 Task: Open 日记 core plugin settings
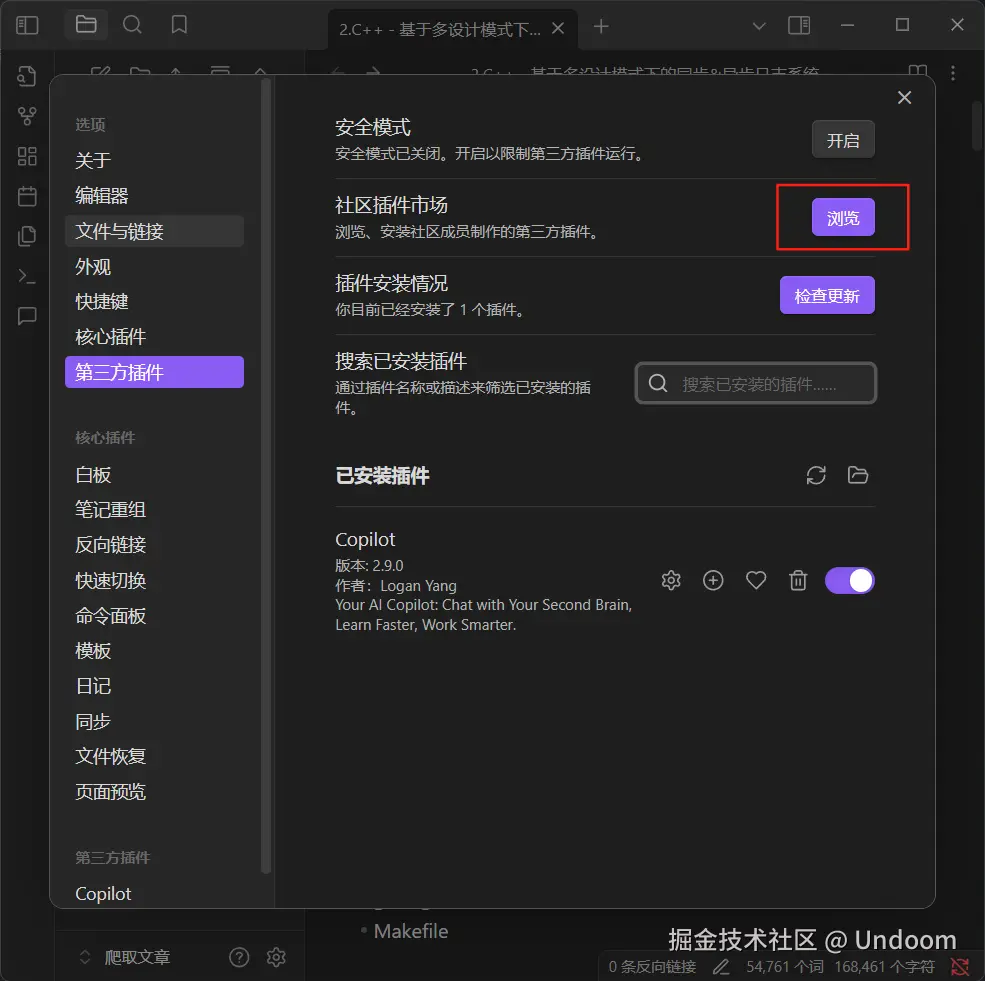click(x=155, y=686)
